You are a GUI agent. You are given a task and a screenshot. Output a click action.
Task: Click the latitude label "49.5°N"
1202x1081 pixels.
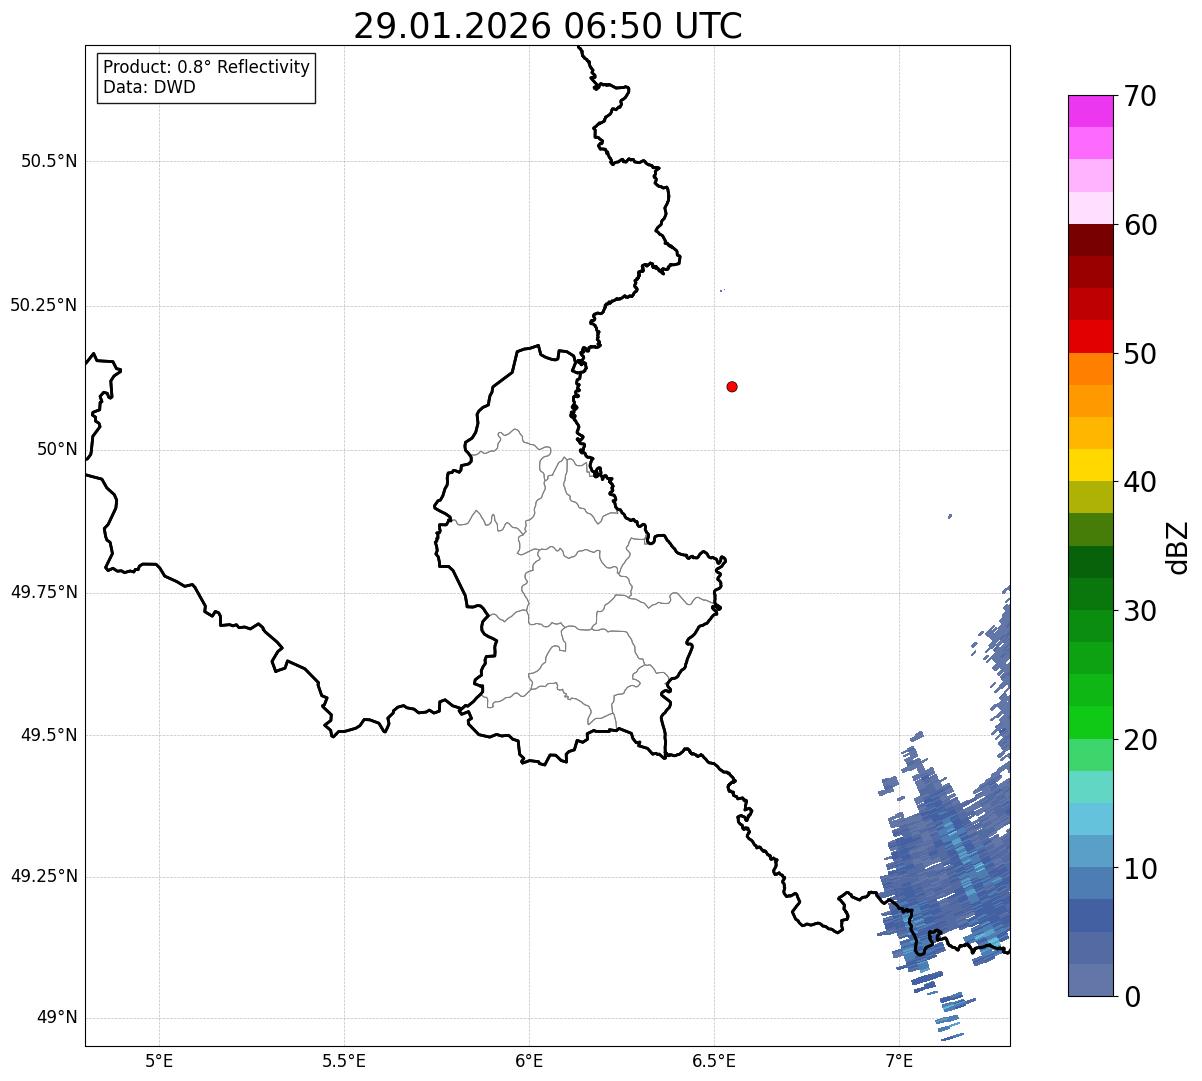pos(49,735)
